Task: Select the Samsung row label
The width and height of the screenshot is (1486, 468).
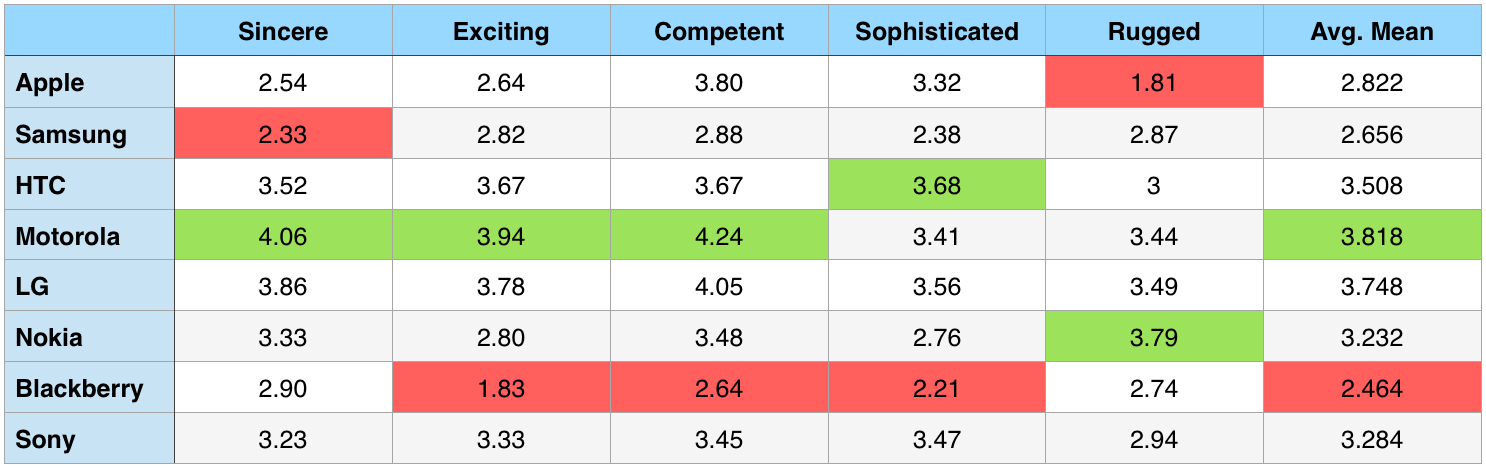Action: click(71, 134)
